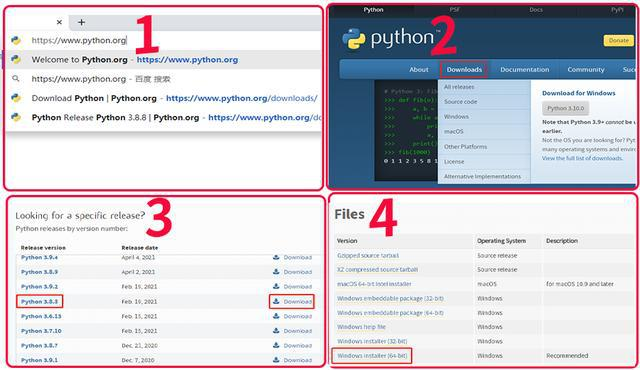Click the 'April 4, 2021' release date
This screenshot has width=640, height=370.
coord(138,258)
